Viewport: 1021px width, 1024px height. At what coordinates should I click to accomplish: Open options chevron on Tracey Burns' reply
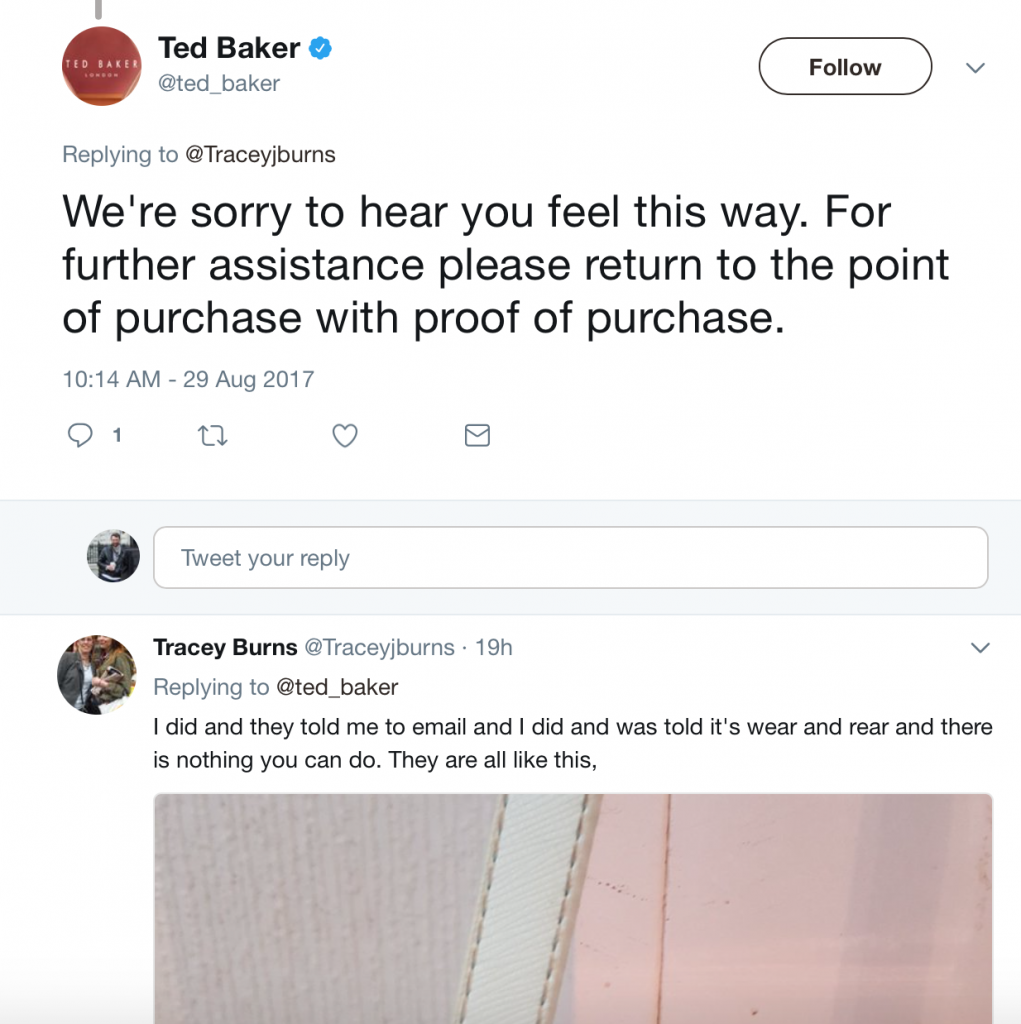coord(980,648)
